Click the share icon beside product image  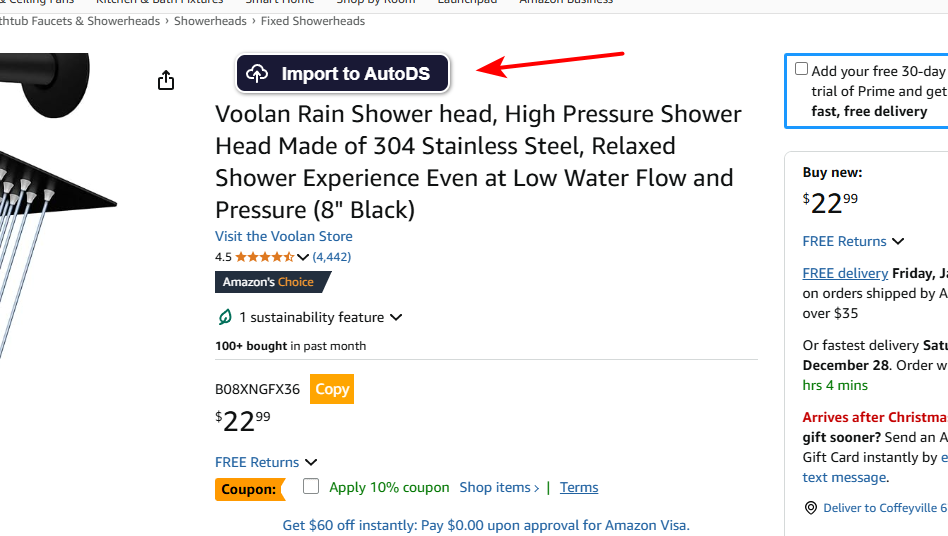166,81
